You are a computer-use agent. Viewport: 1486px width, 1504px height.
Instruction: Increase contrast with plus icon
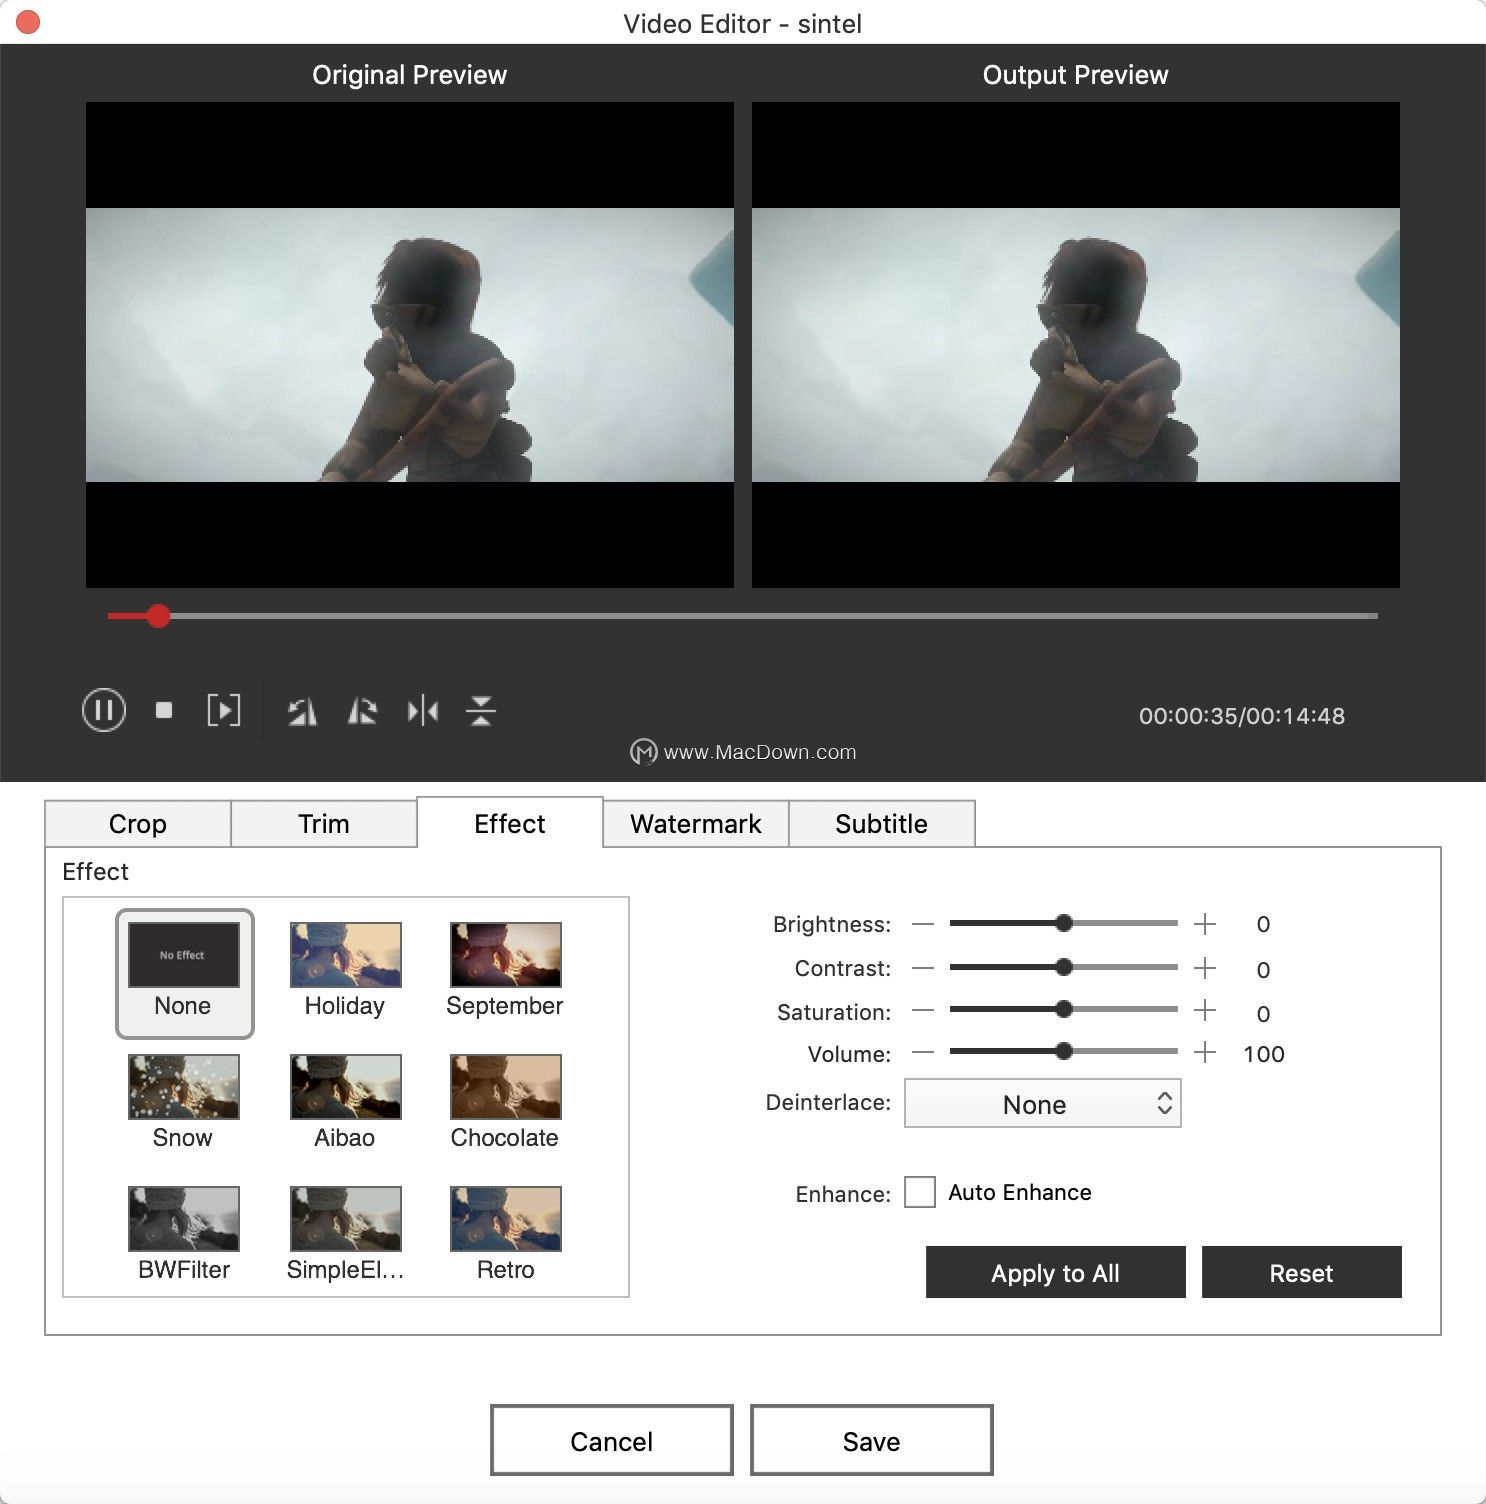pyautogui.click(x=1205, y=968)
